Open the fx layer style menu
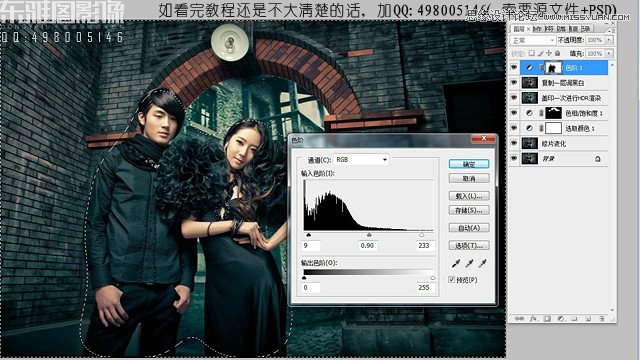The image size is (640, 360). [534, 318]
